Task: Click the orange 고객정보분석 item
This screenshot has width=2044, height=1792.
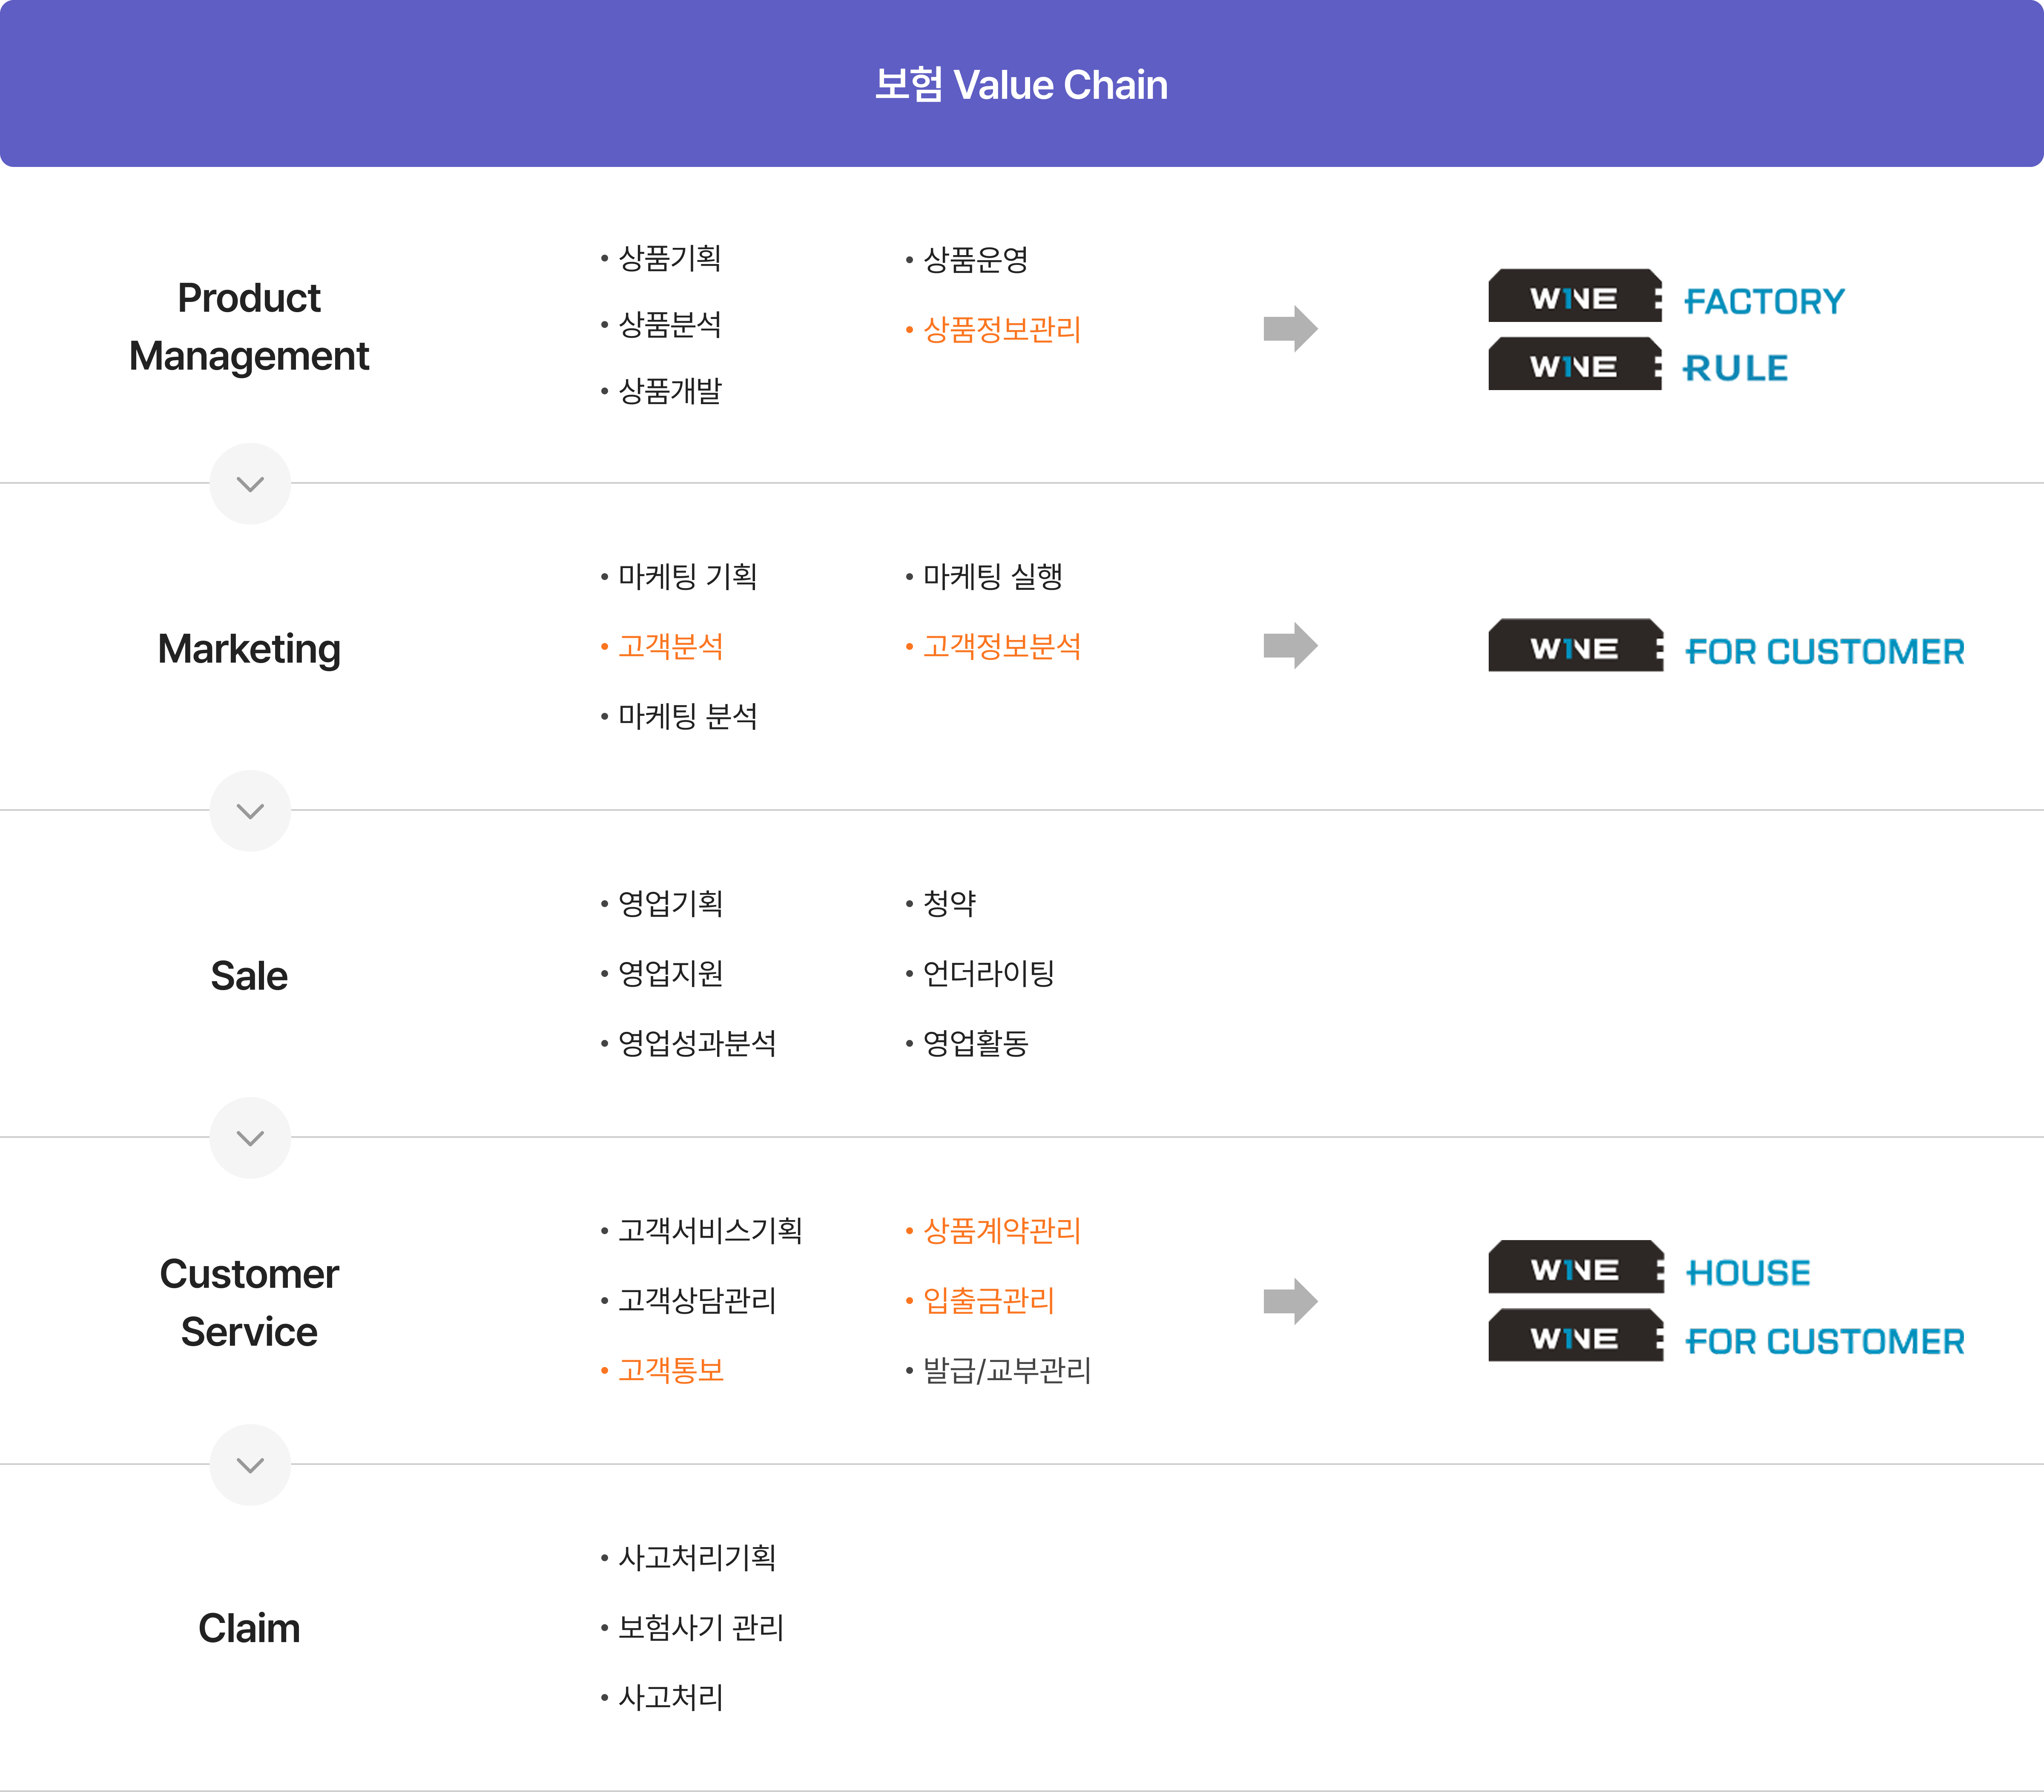Action: coord(1001,646)
